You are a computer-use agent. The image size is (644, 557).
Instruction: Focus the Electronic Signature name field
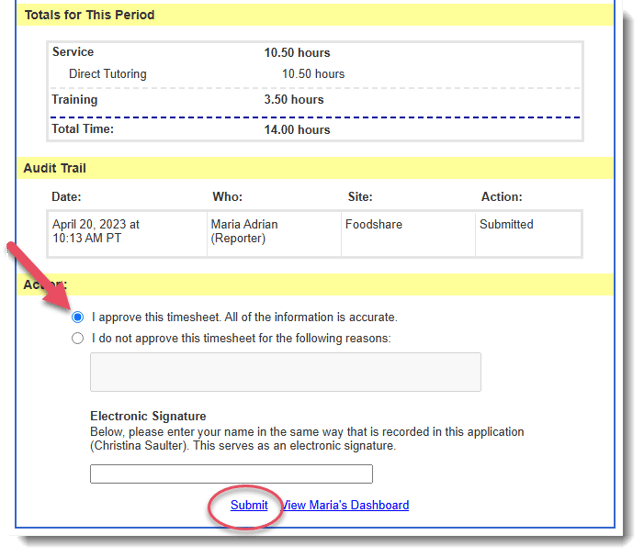[x=231, y=474]
